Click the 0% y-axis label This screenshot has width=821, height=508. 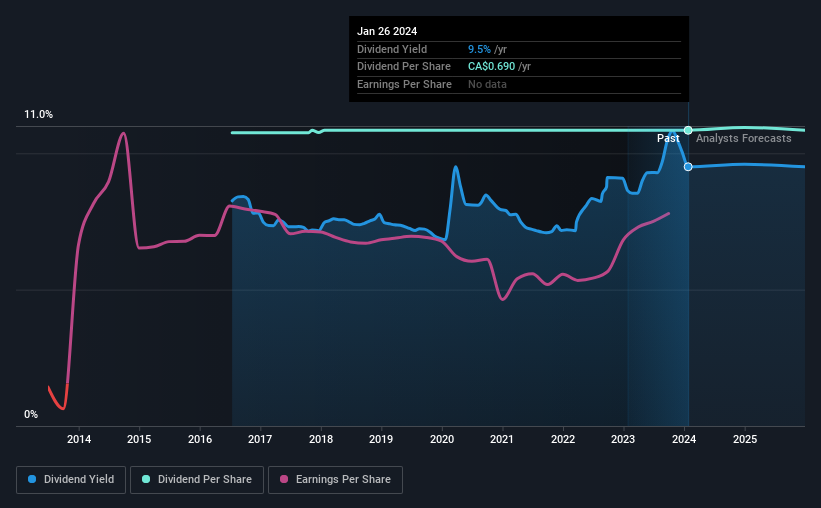(x=31, y=414)
